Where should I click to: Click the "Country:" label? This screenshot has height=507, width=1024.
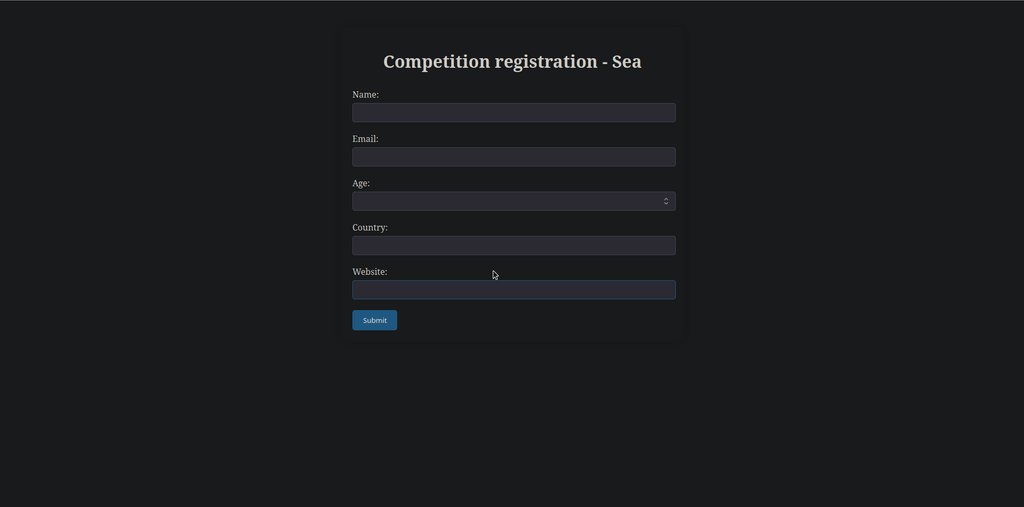(x=370, y=228)
